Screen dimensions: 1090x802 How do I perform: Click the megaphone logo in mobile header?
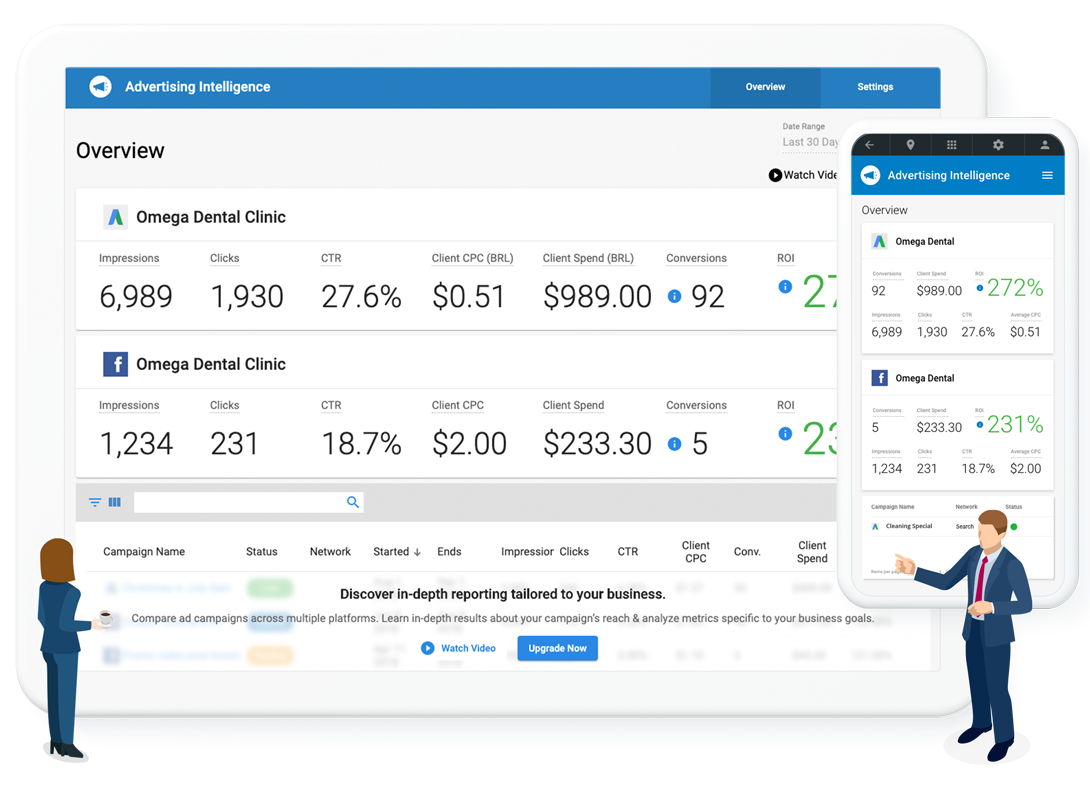click(870, 175)
